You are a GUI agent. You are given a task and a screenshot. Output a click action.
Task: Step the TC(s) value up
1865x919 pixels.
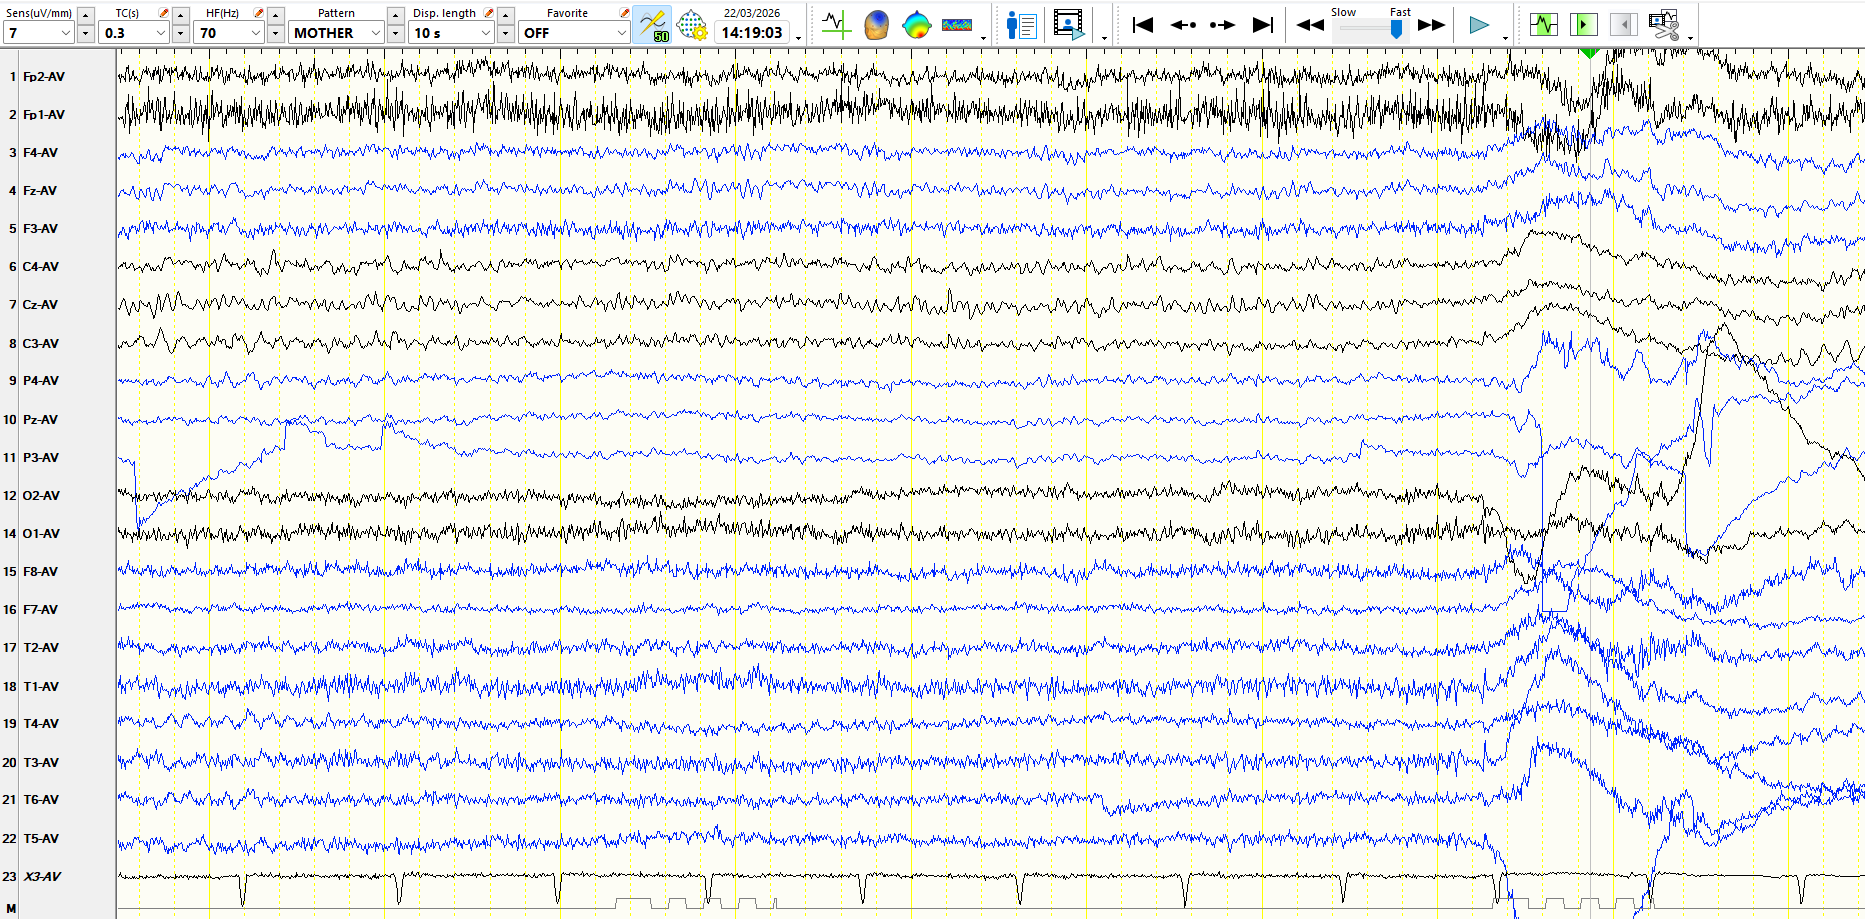tap(181, 15)
